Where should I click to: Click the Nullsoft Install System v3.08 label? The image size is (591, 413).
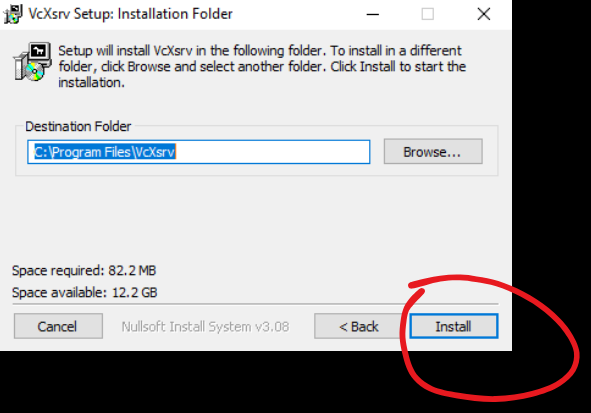(205, 326)
